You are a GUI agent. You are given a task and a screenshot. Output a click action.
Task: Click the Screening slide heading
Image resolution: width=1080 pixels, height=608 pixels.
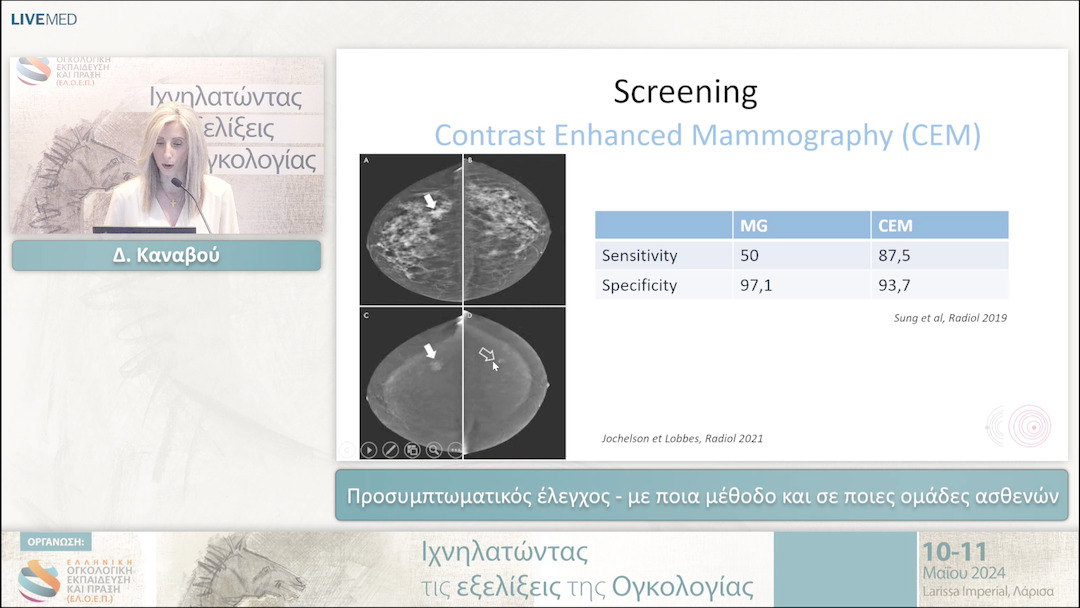coord(685,92)
